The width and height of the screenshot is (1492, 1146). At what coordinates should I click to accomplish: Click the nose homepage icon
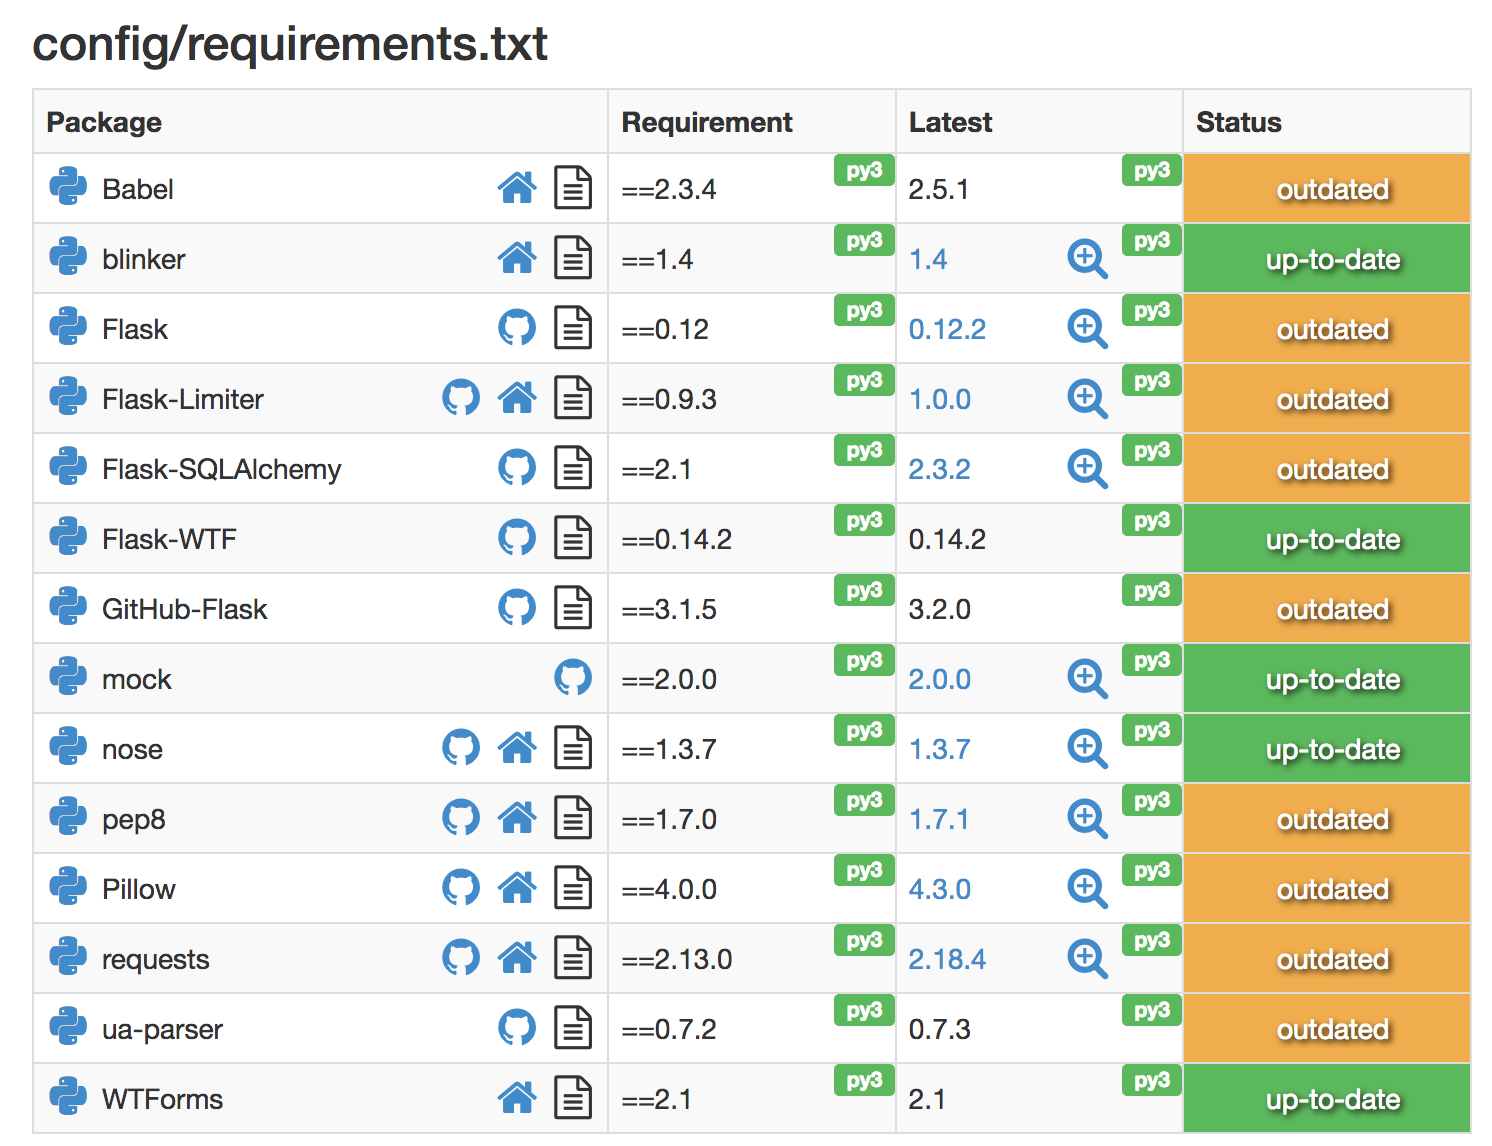tap(517, 748)
